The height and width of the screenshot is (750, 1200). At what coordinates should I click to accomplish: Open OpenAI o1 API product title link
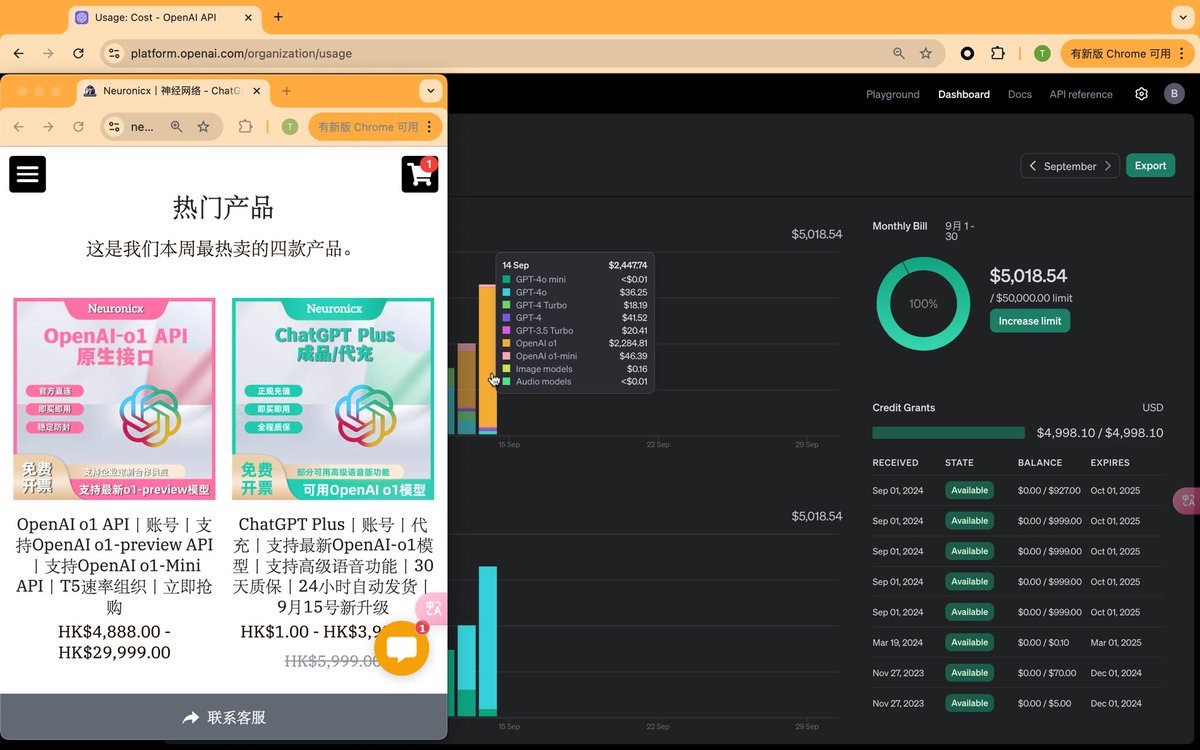point(114,566)
